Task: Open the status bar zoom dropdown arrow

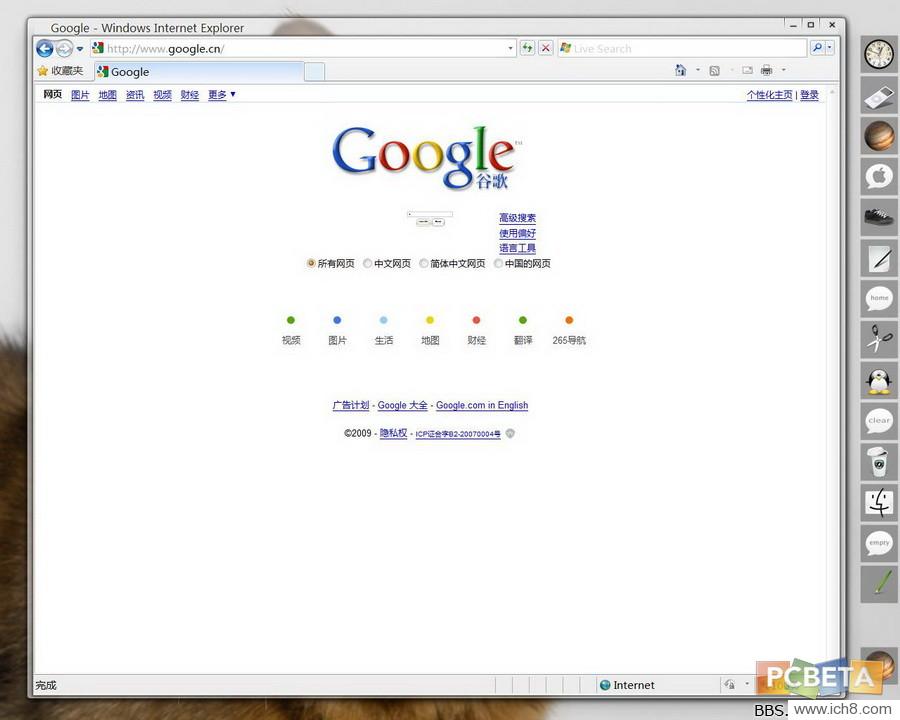Action: (x=747, y=684)
